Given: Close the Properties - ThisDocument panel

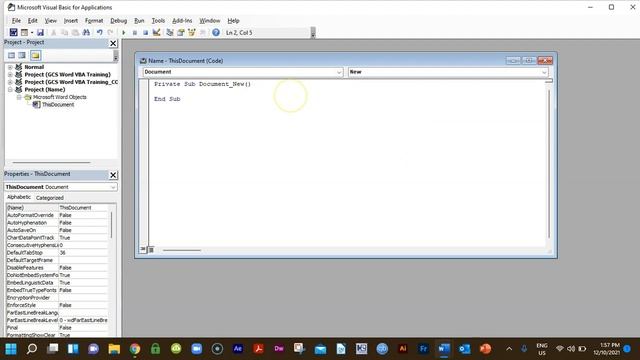Looking at the screenshot, I should coord(113,175).
